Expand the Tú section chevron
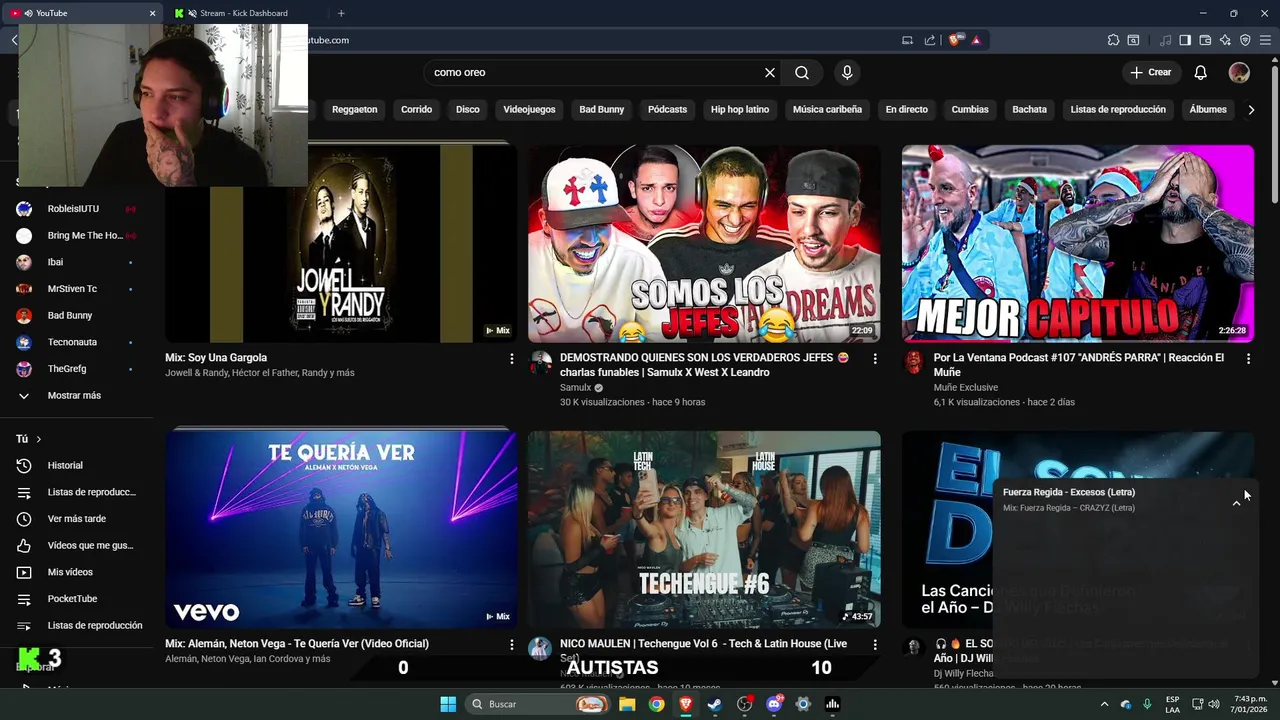 point(39,439)
